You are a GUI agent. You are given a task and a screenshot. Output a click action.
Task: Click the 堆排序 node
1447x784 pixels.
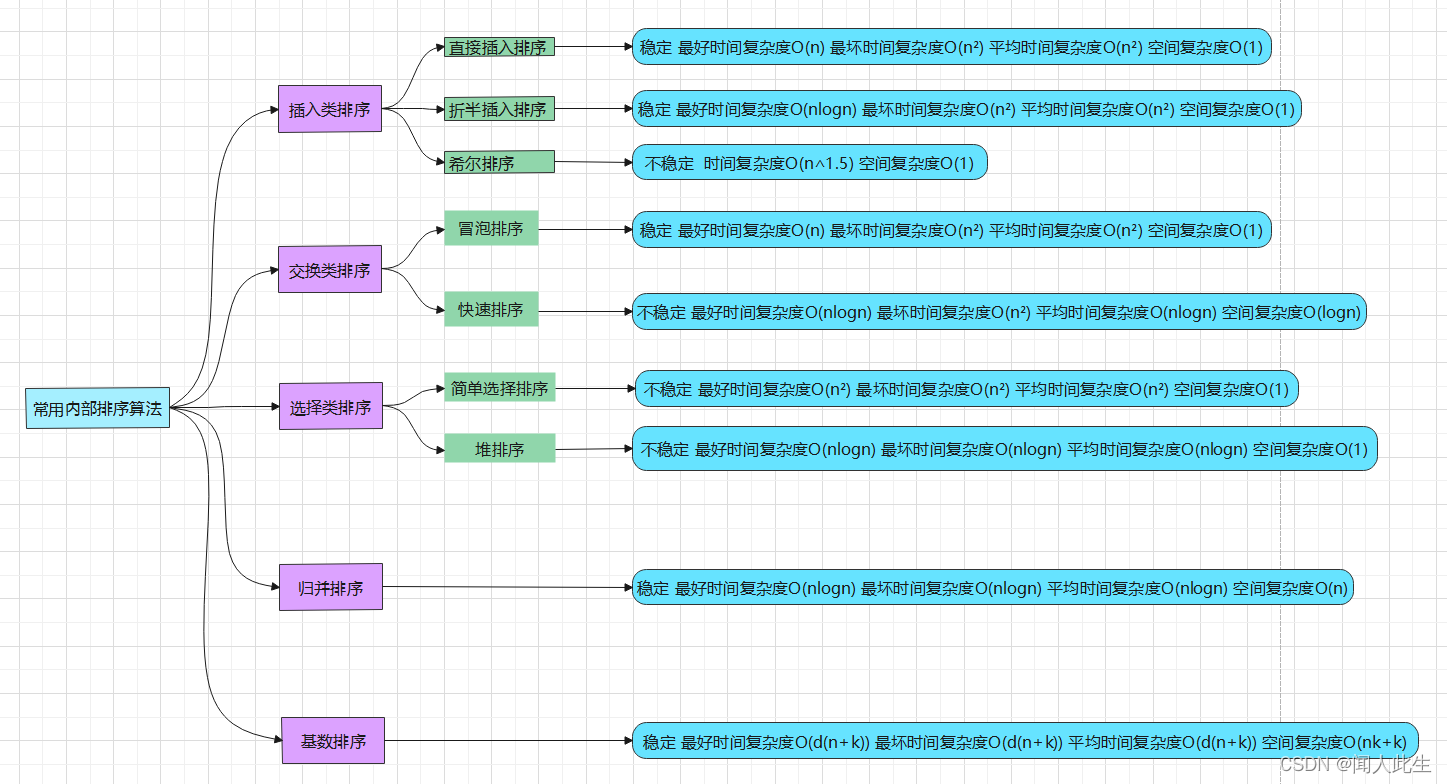[500, 449]
